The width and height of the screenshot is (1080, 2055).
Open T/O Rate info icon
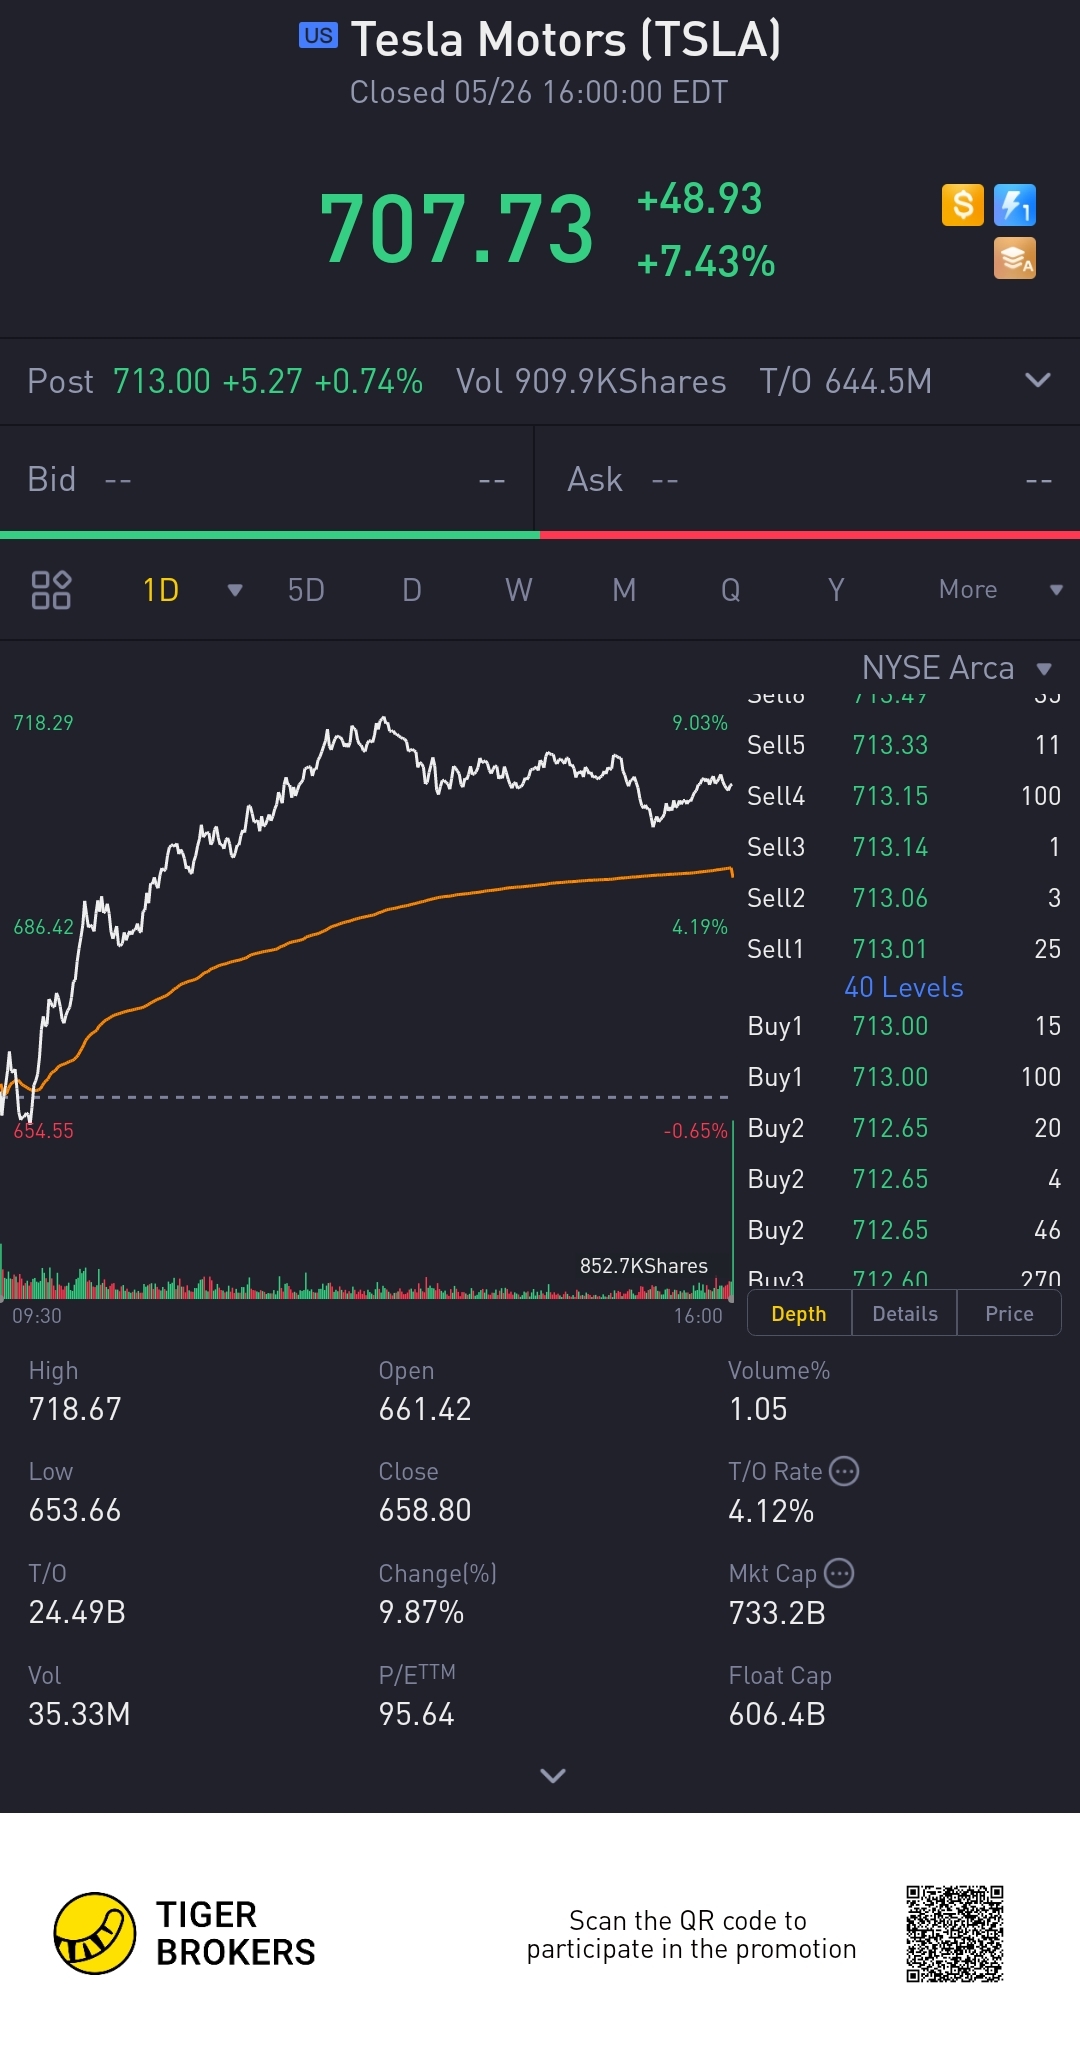click(x=845, y=1471)
